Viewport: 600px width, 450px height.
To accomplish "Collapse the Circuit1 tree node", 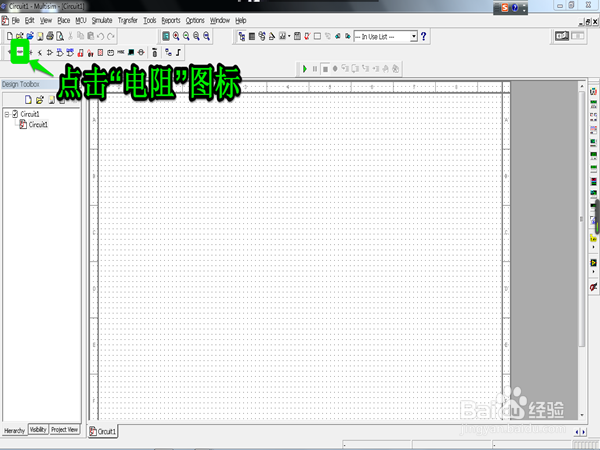I will pyautogui.click(x=7, y=114).
